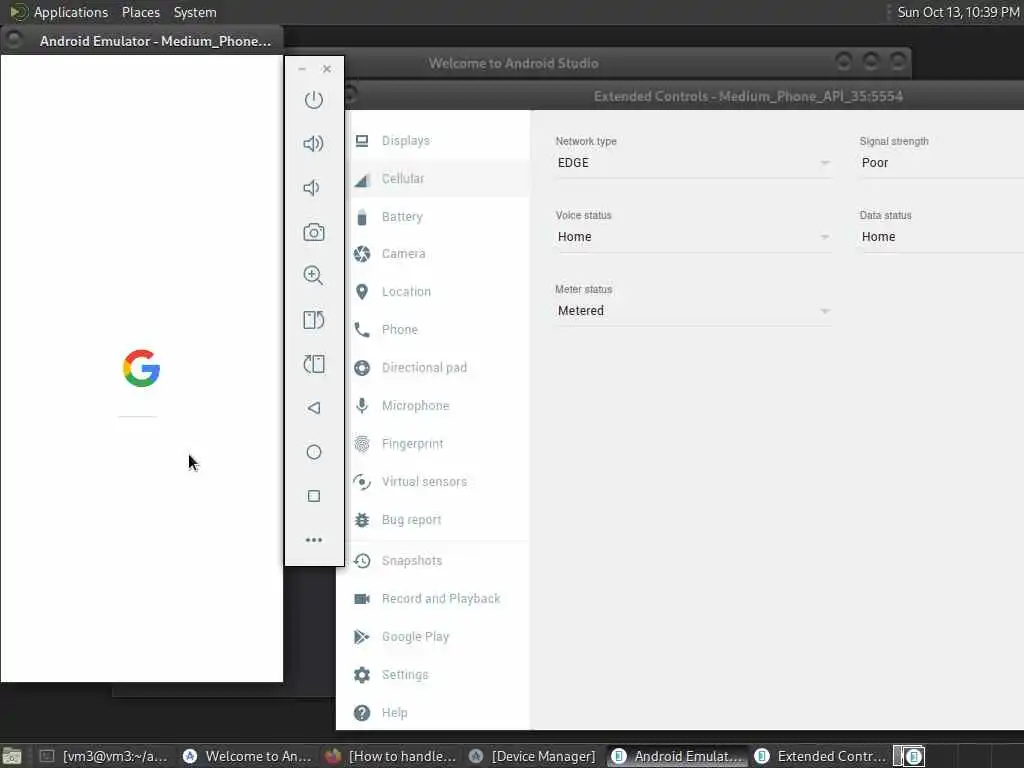Click the Google logo on emulator screen

coord(141,368)
